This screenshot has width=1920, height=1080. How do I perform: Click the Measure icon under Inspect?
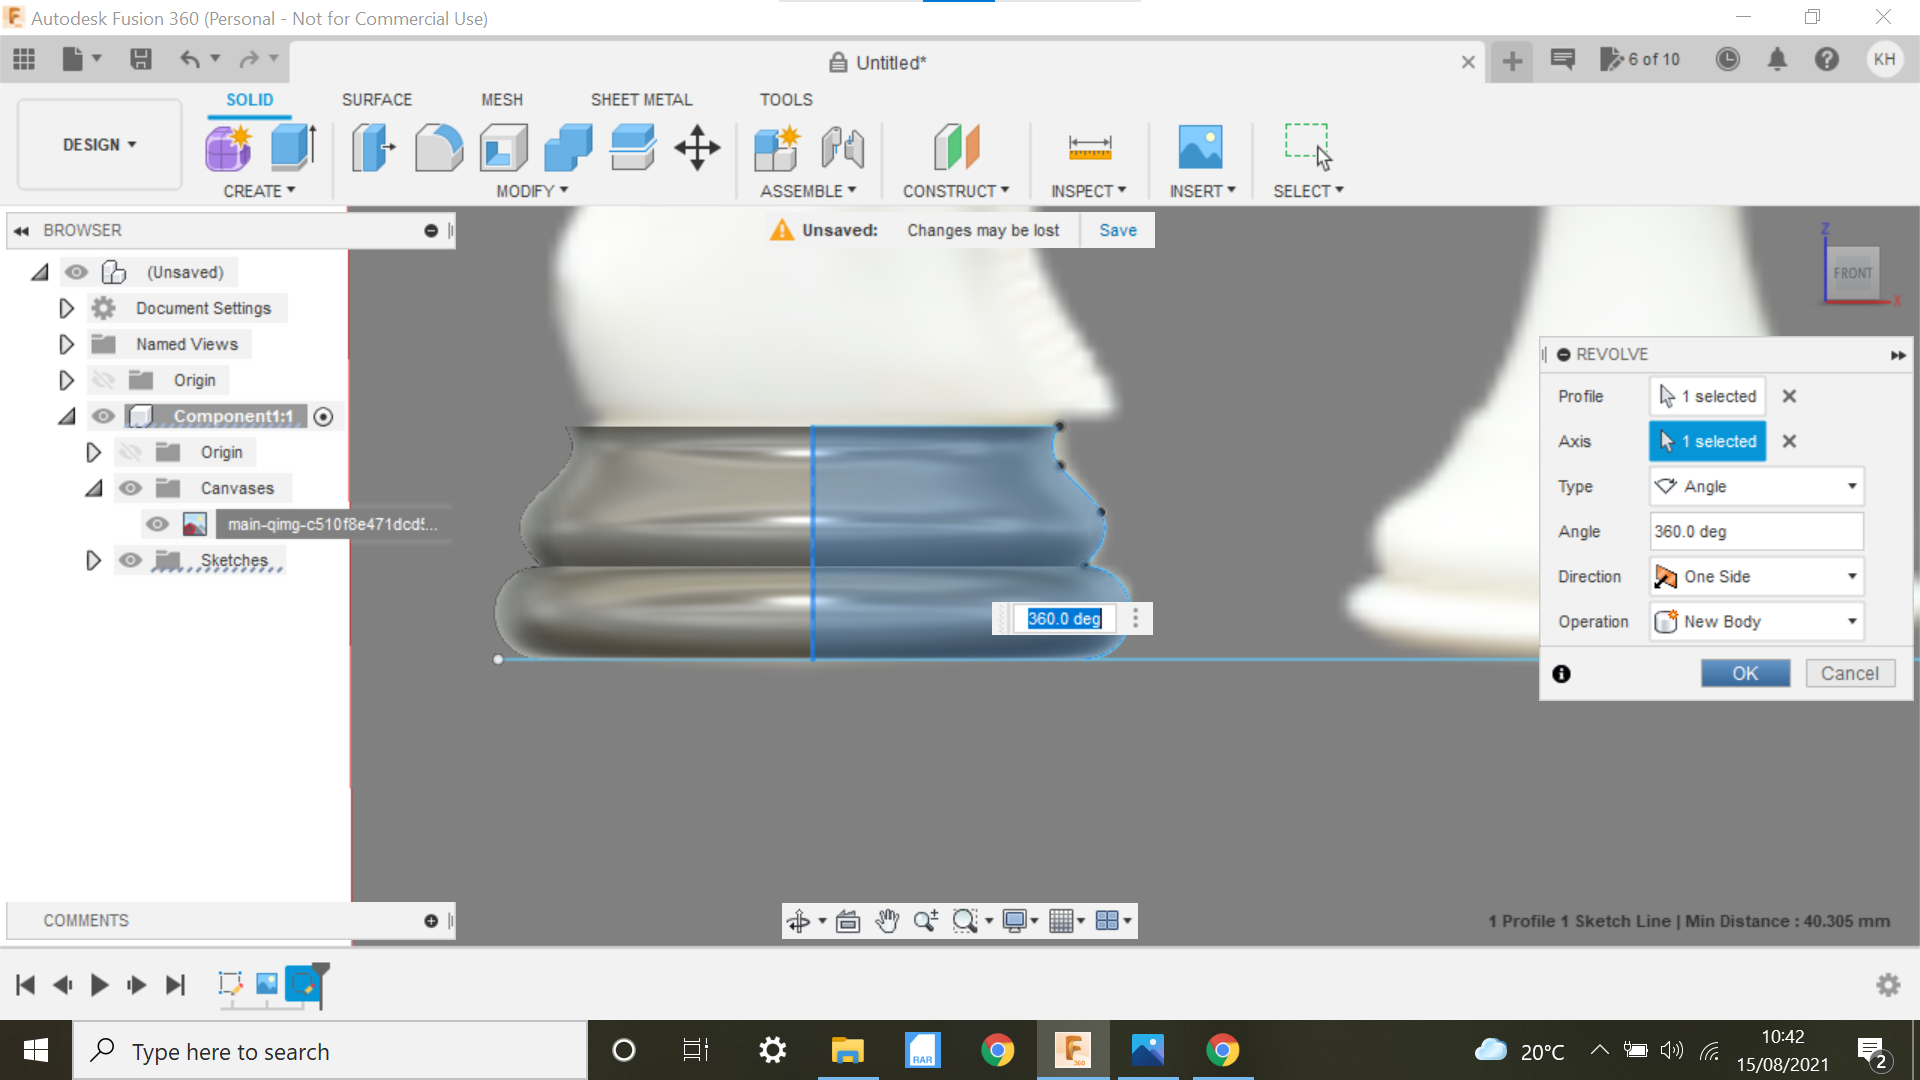[1089, 147]
